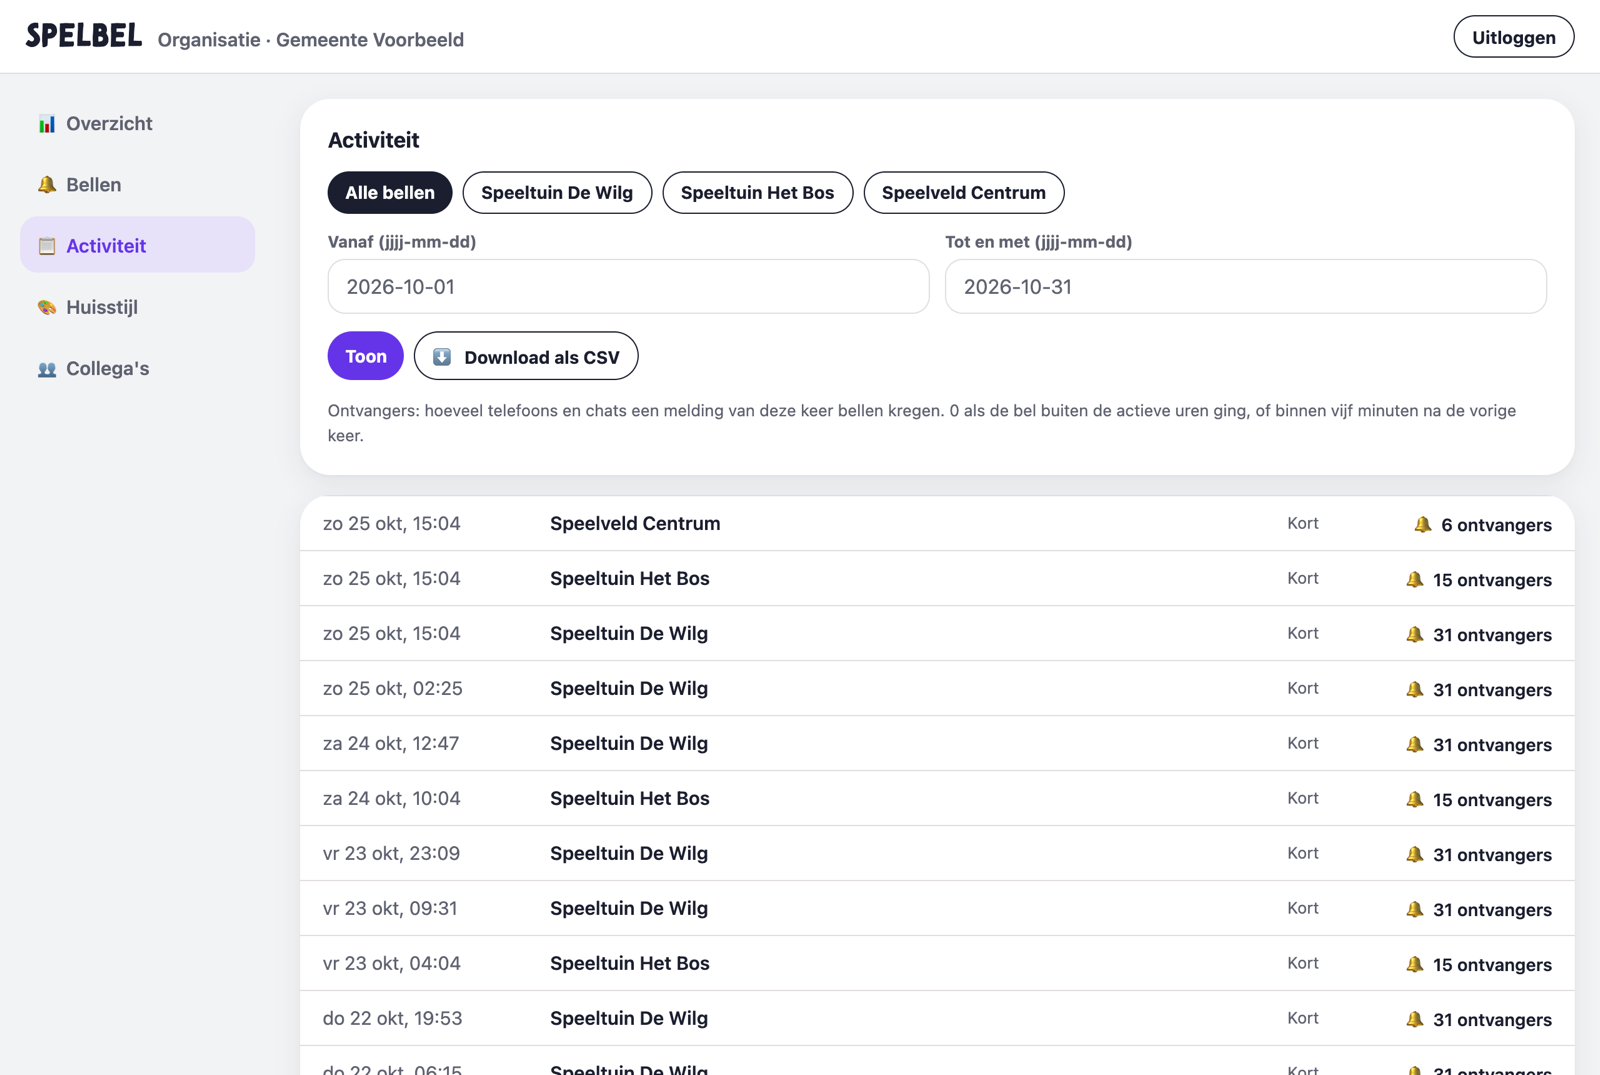The width and height of the screenshot is (1600, 1075).
Task: Click the clipboard icon beside Activiteit
Action: click(x=47, y=246)
